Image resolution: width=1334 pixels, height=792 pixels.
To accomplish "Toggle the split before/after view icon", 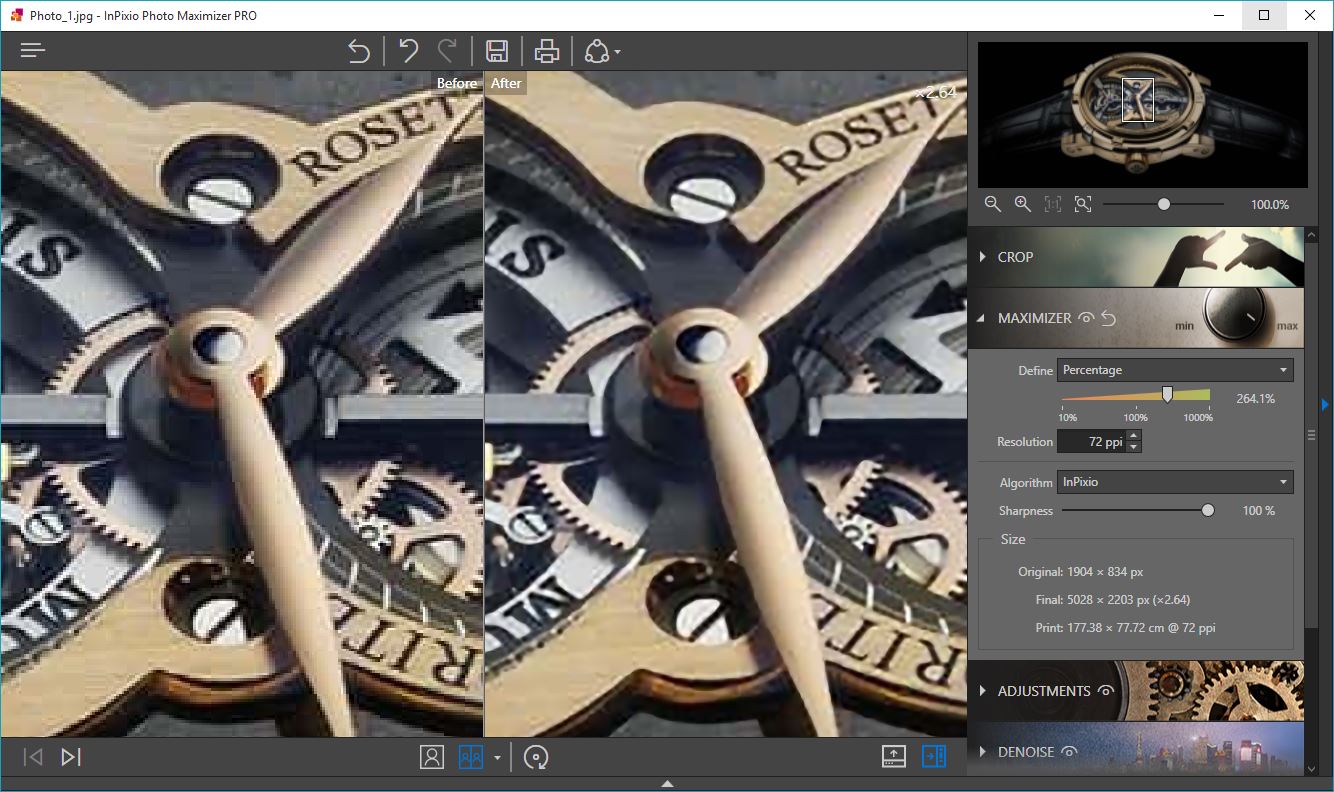I will 470,757.
